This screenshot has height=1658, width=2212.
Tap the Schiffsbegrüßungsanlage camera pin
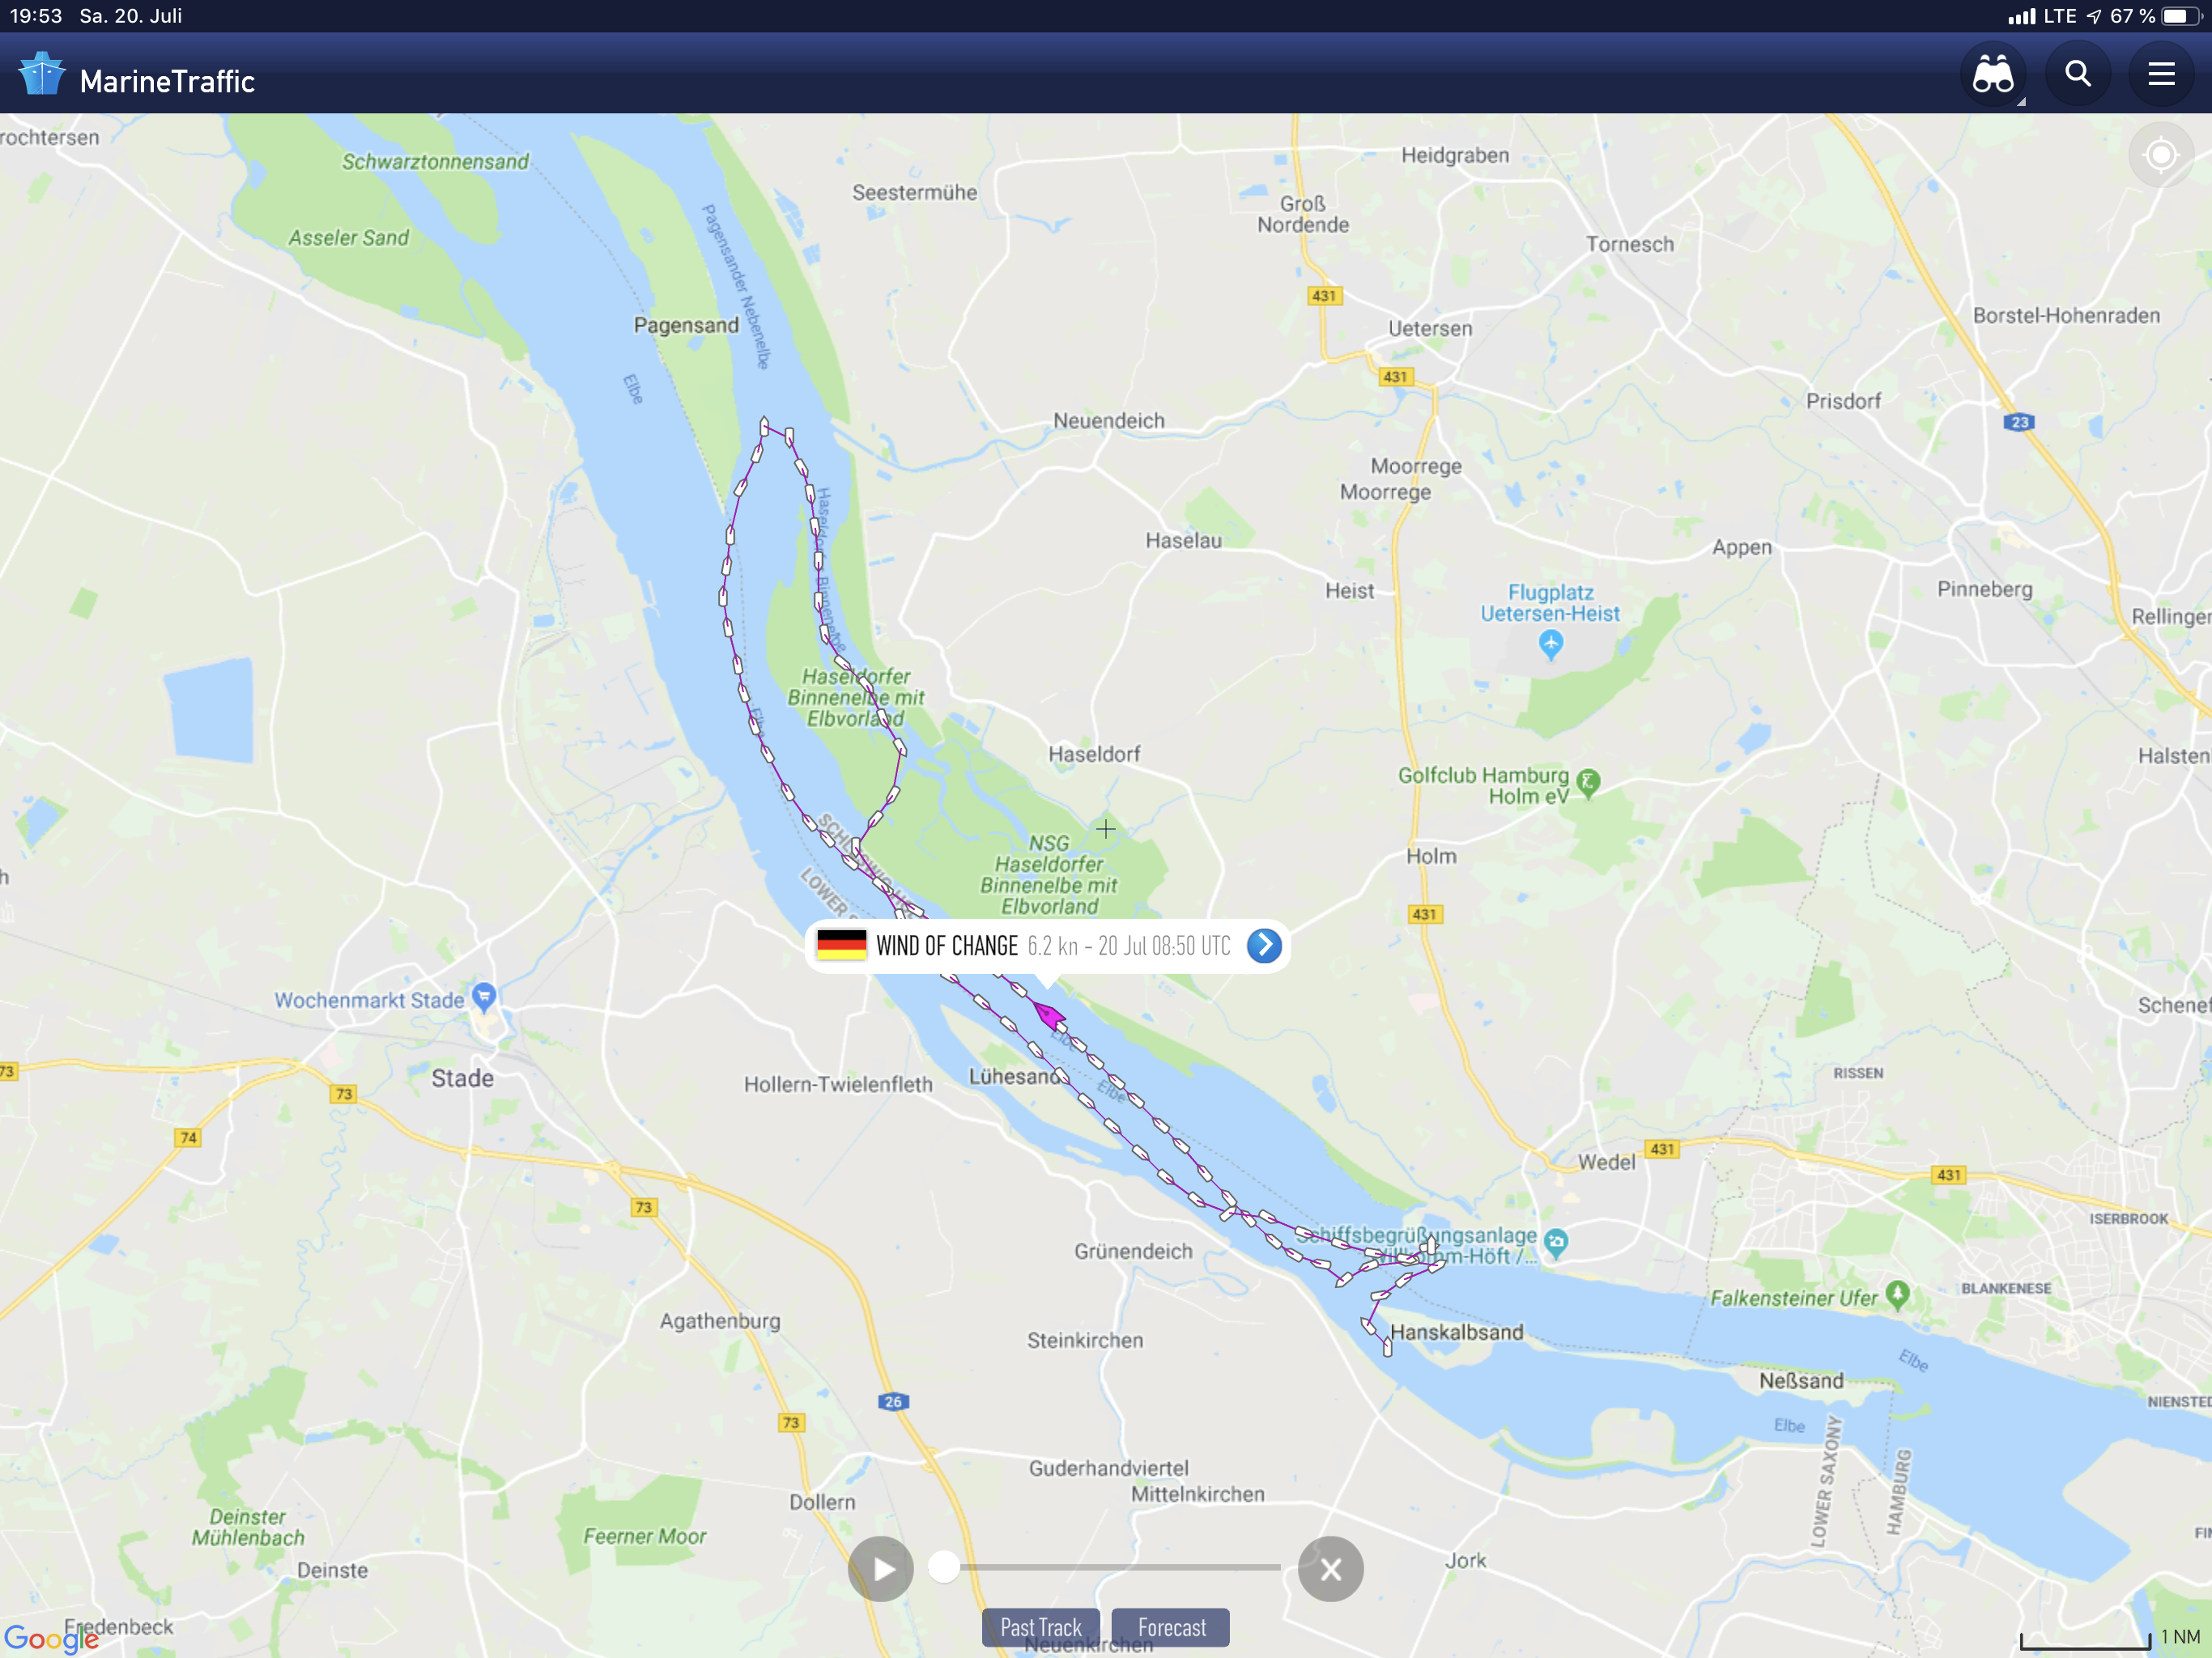(1555, 1242)
